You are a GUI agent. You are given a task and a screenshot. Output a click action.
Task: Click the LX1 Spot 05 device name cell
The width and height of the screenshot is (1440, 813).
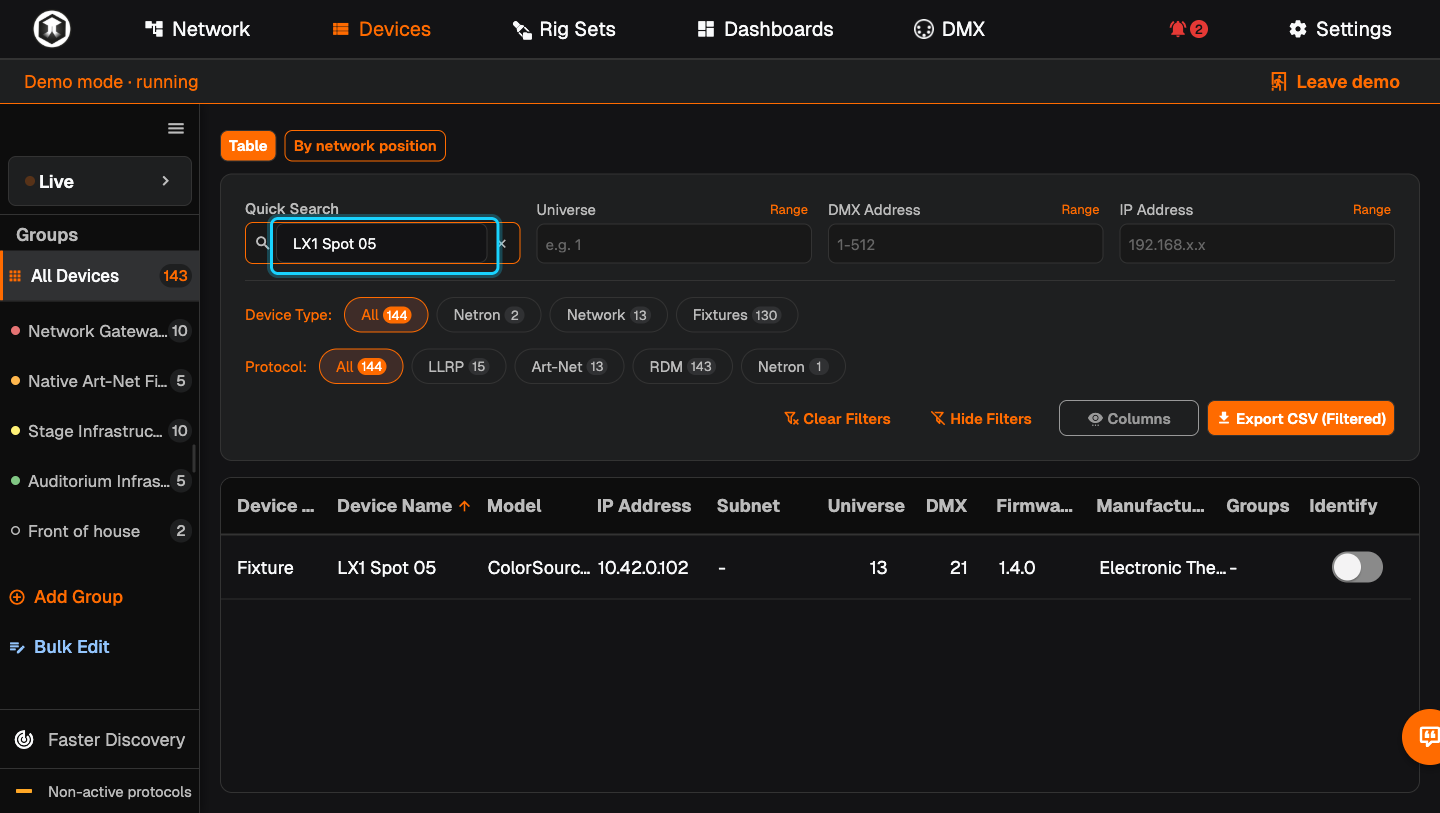click(x=387, y=568)
